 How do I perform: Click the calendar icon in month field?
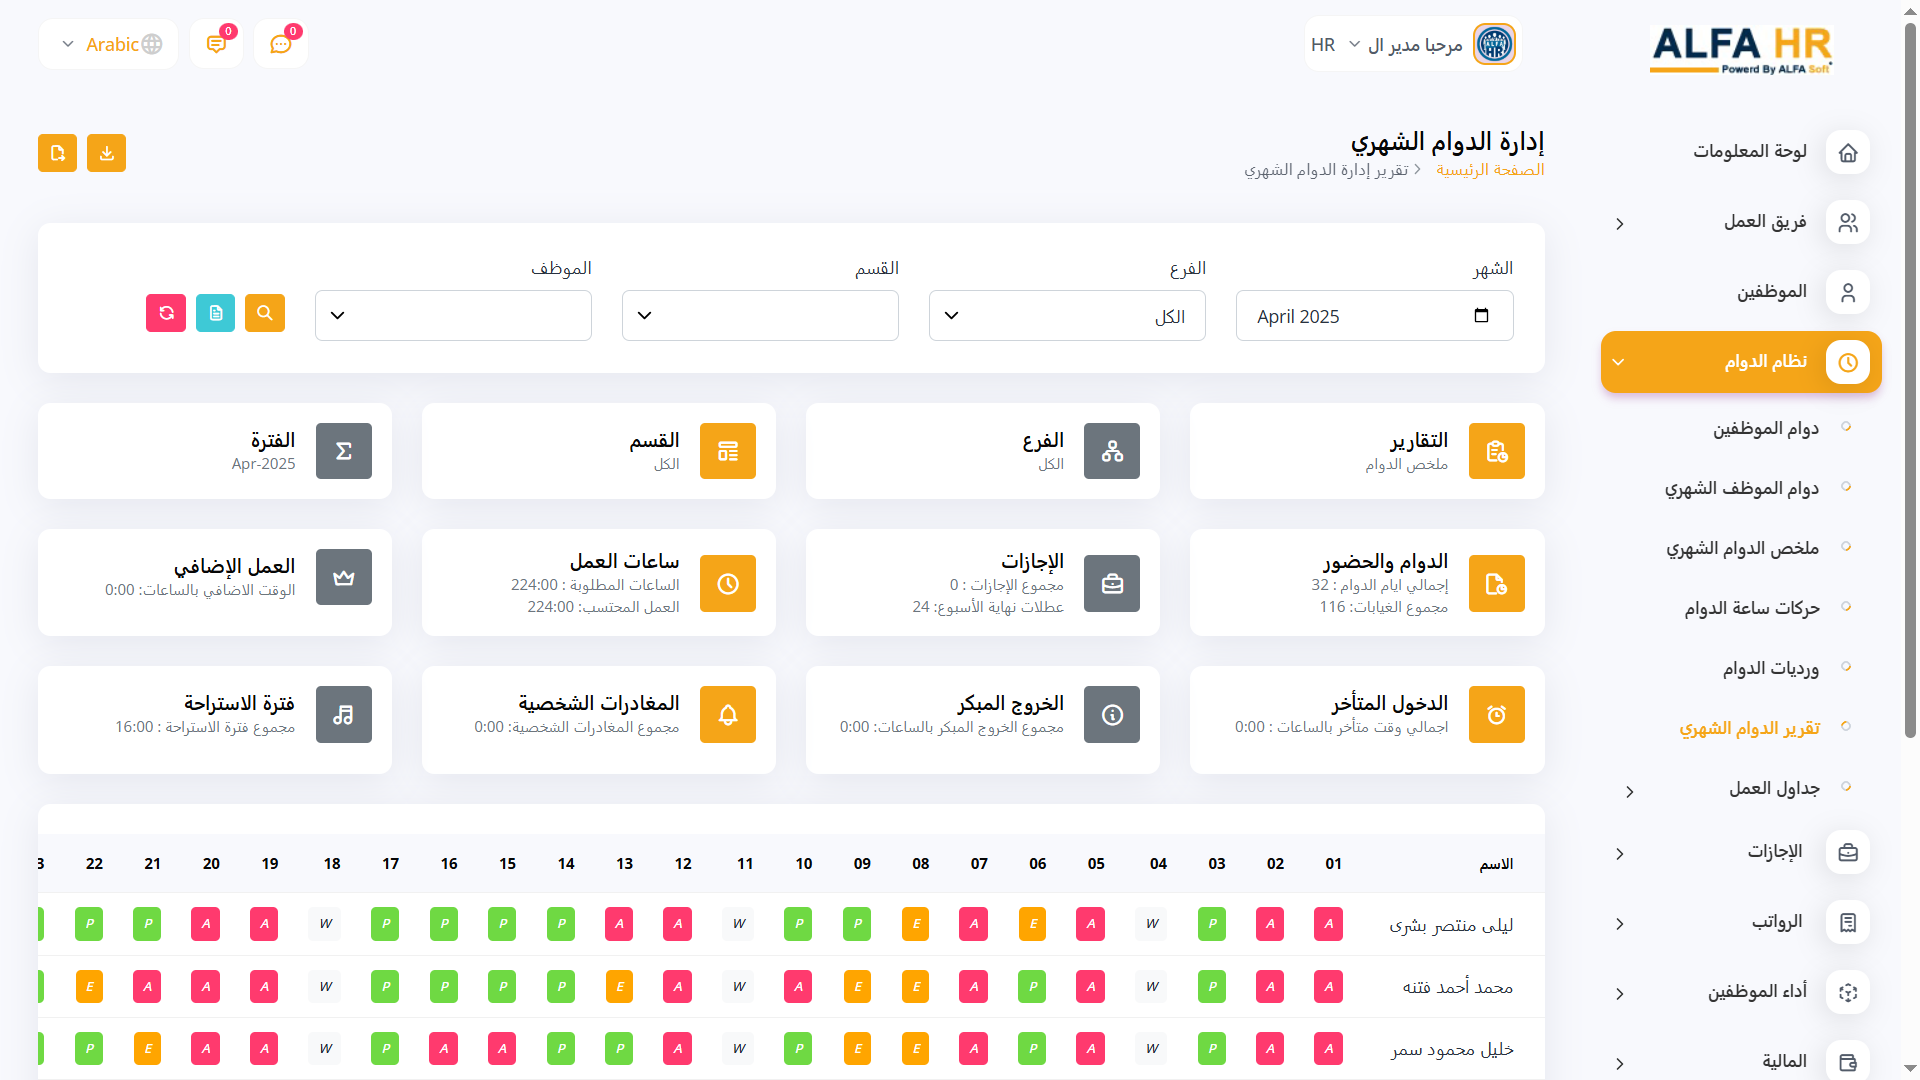(1481, 316)
